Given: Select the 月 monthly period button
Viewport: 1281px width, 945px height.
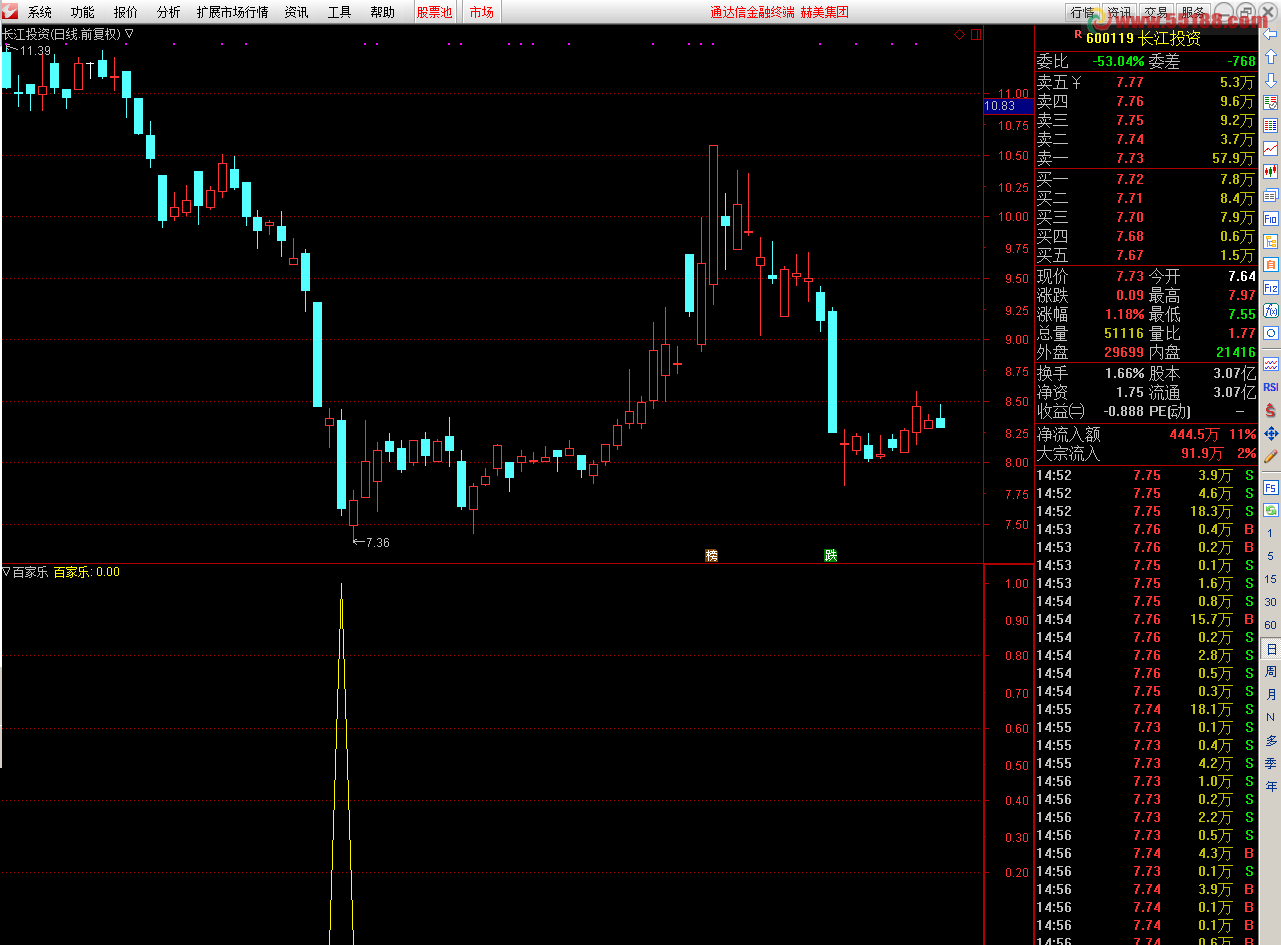Looking at the screenshot, I should pyautogui.click(x=1271, y=695).
